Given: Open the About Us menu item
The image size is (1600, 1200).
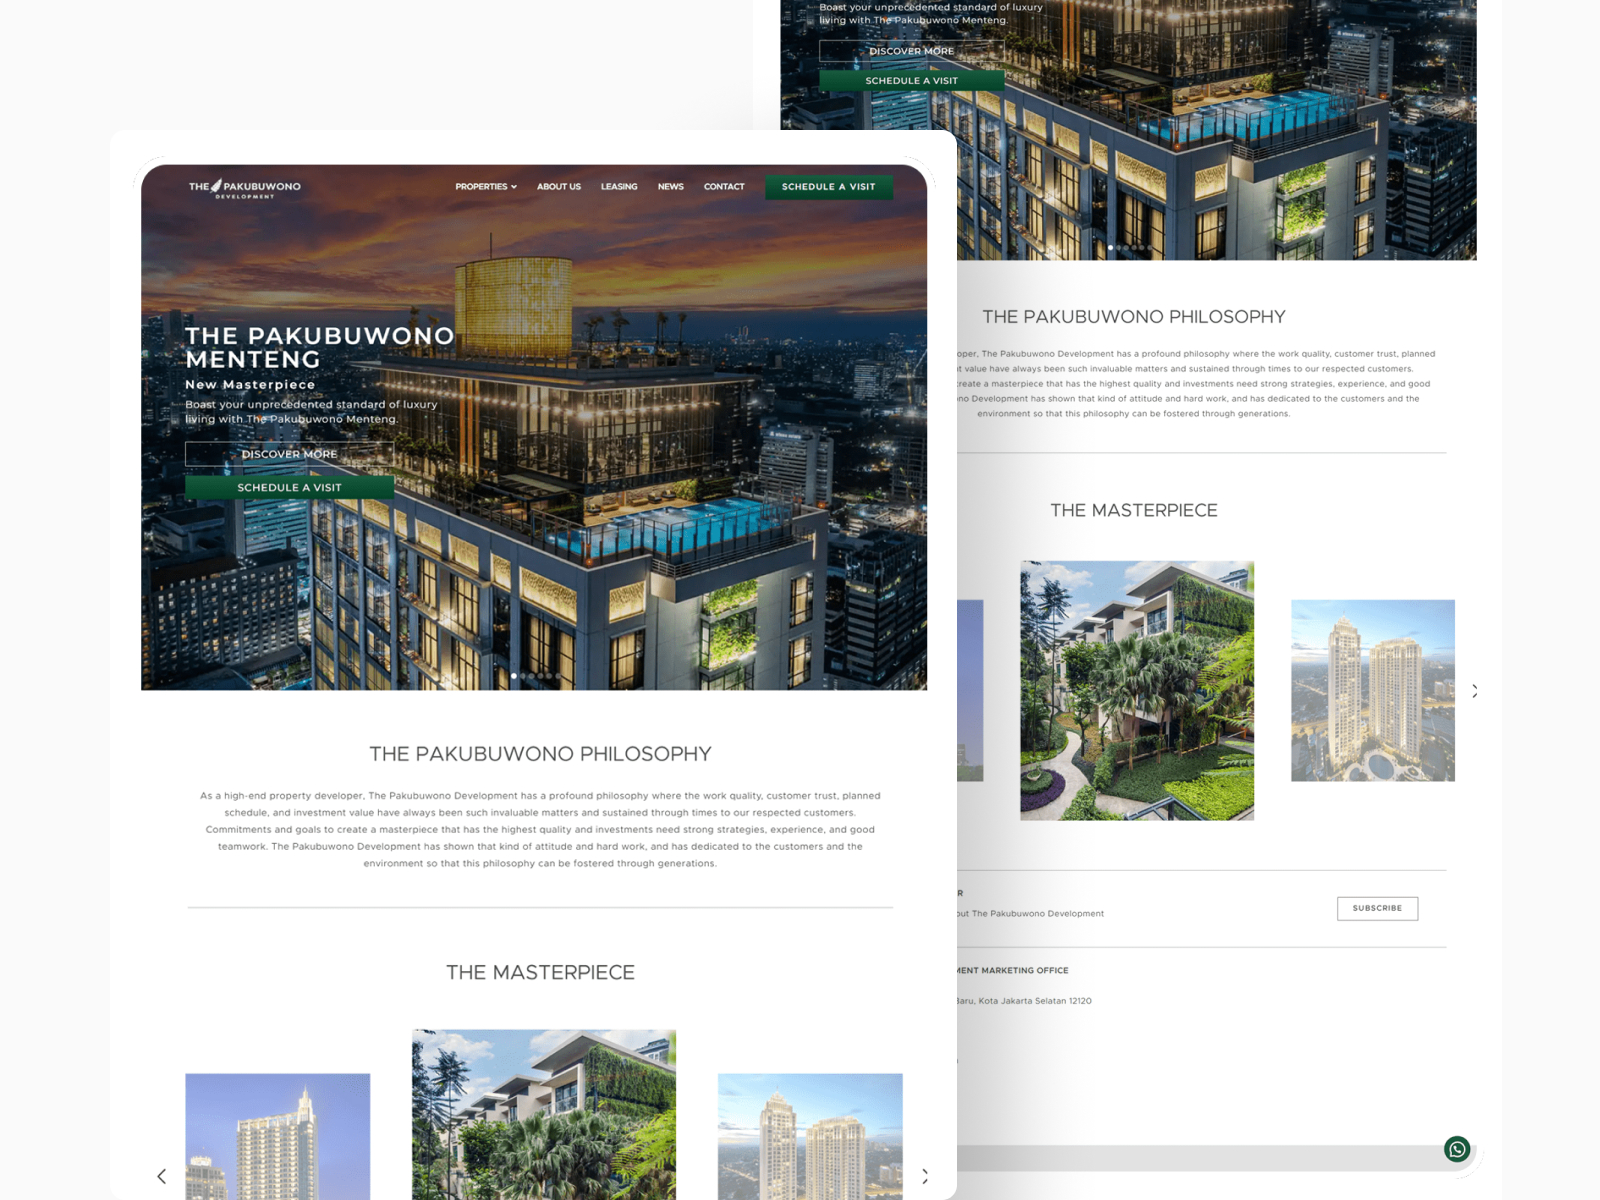Looking at the screenshot, I should coord(558,187).
